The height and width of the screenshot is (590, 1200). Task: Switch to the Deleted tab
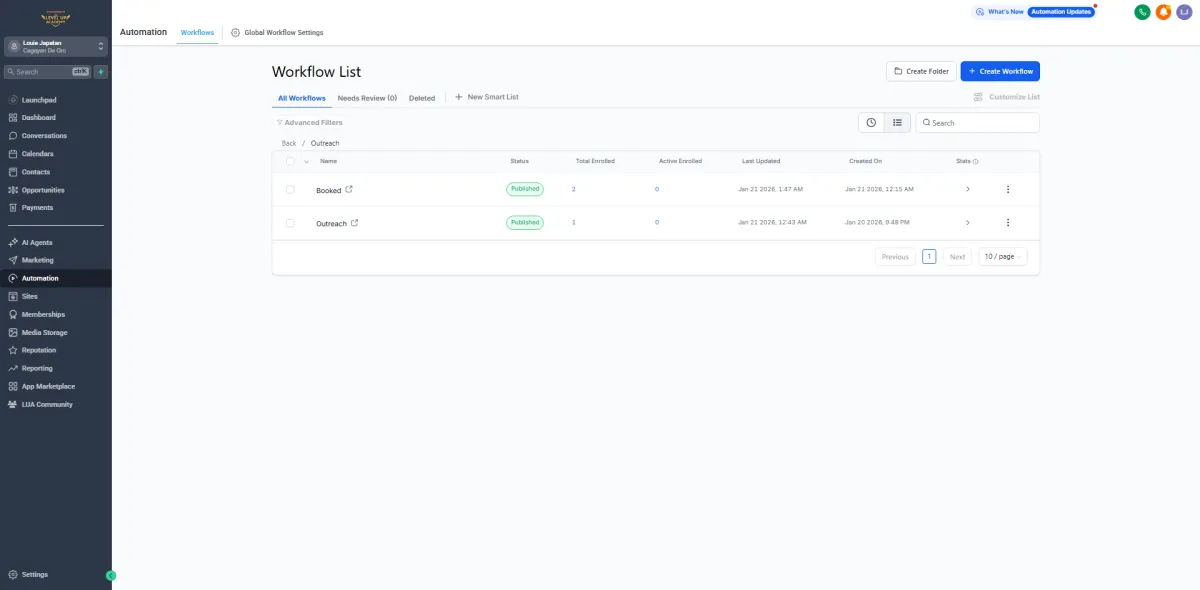click(x=422, y=98)
